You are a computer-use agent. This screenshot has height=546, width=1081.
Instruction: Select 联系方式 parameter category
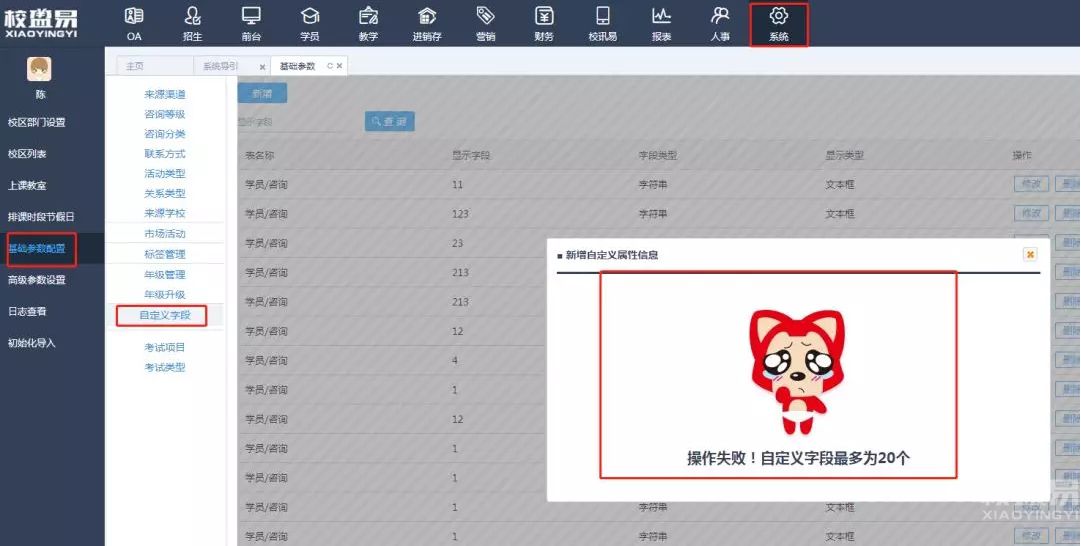click(x=165, y=154)
